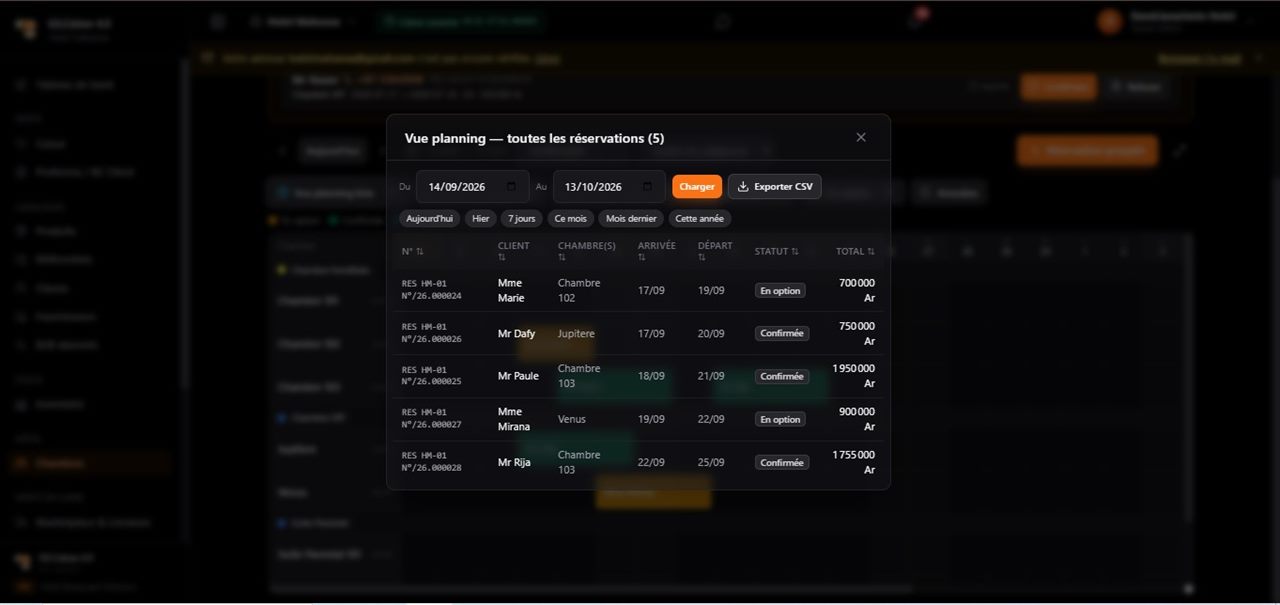Viewport: 1280px width, 605px height.
Task: Open the calendar picker for the Au date
Action: pos(647,187)
